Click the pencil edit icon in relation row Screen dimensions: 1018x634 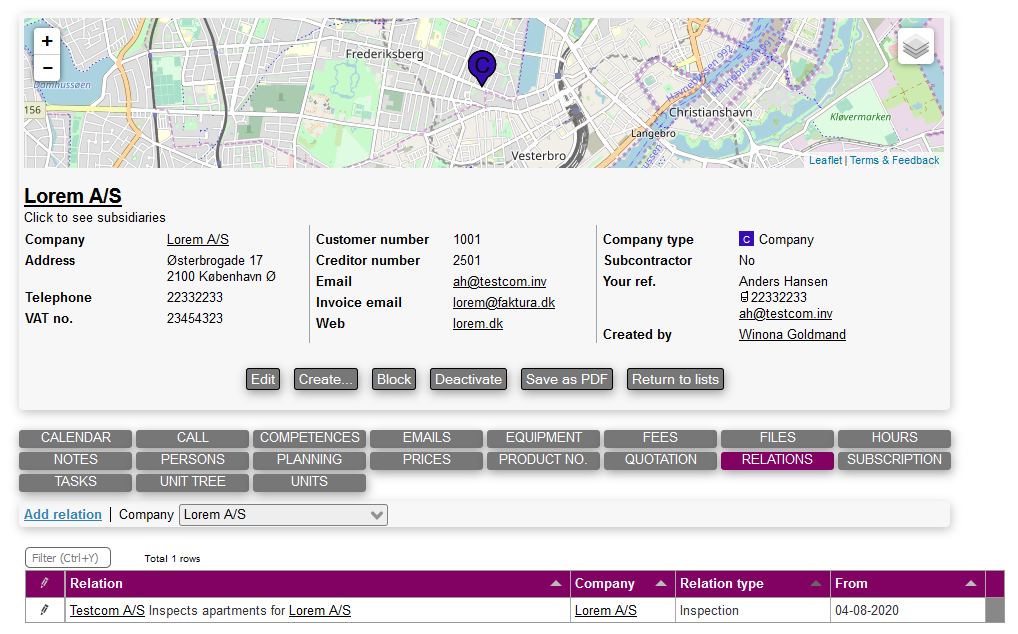tap(44, 610)
